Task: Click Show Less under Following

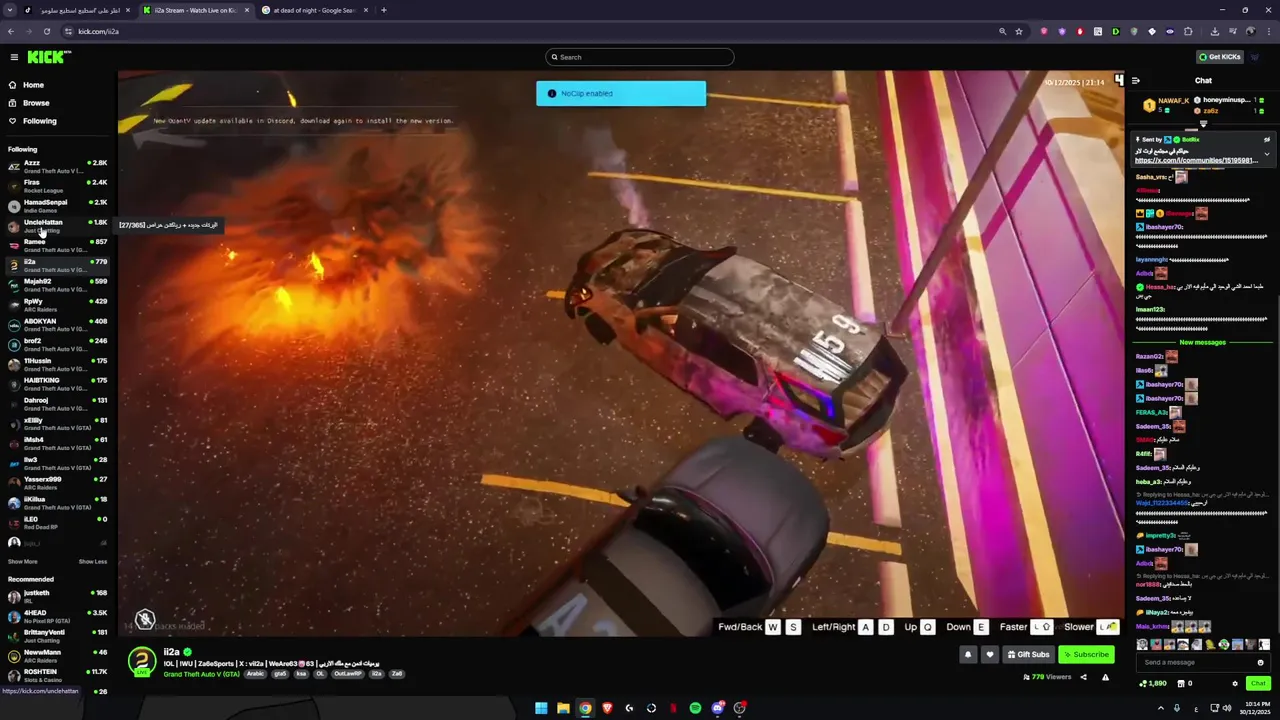Action: coord(93,562)
